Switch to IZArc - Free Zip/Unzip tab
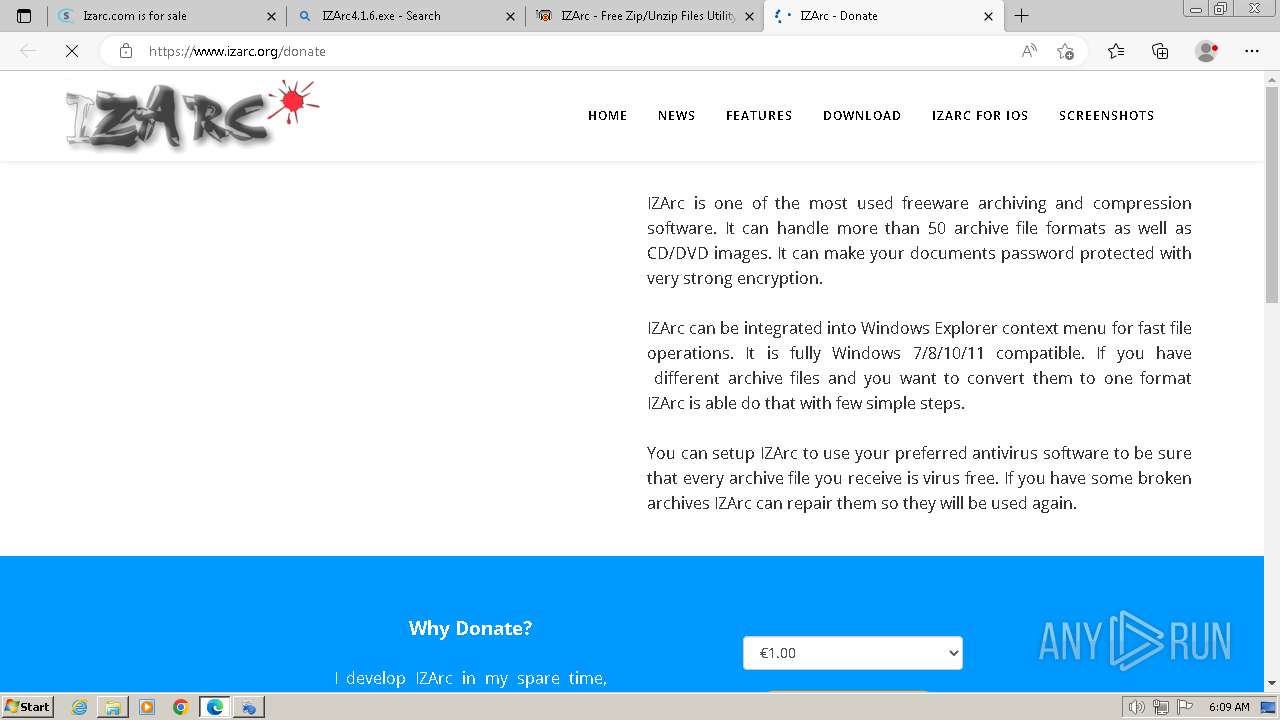 (x=644, y=16)
